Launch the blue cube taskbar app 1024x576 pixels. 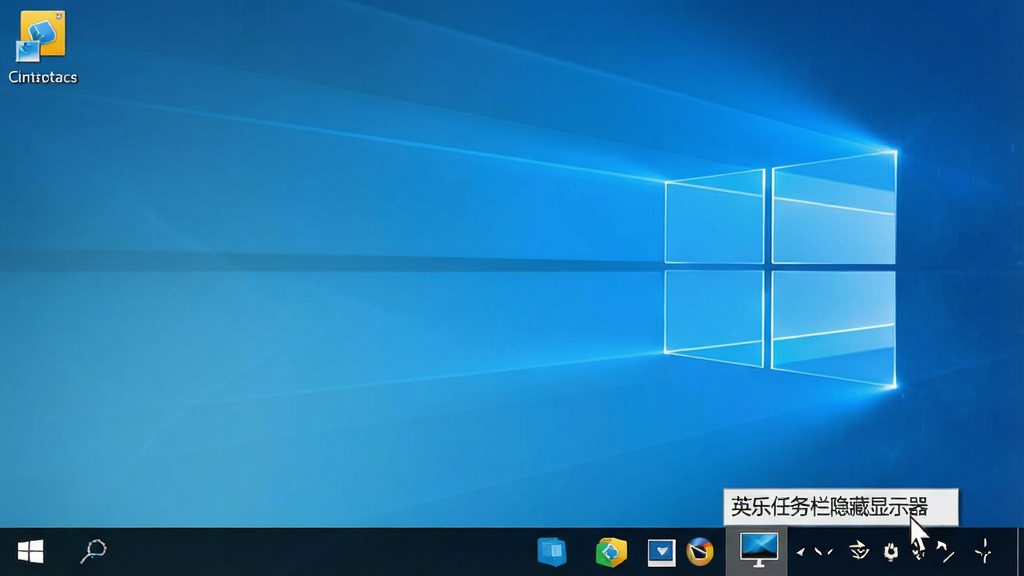[552, 552]
